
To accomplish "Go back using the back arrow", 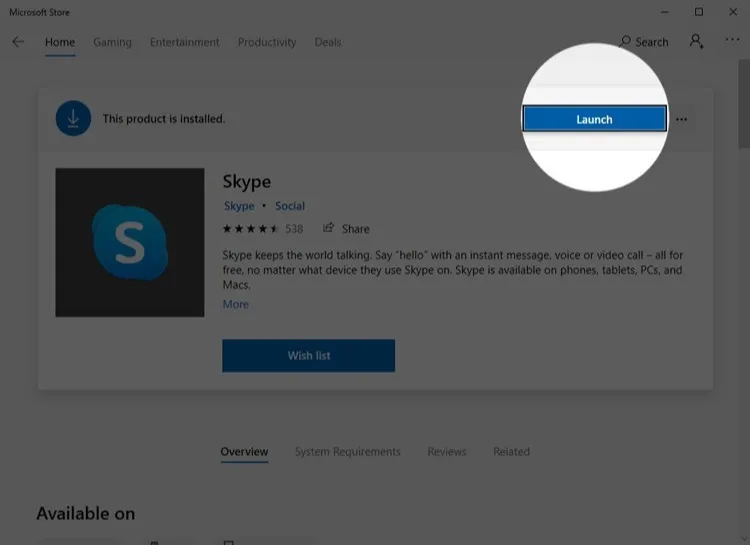I will [18, 42].
